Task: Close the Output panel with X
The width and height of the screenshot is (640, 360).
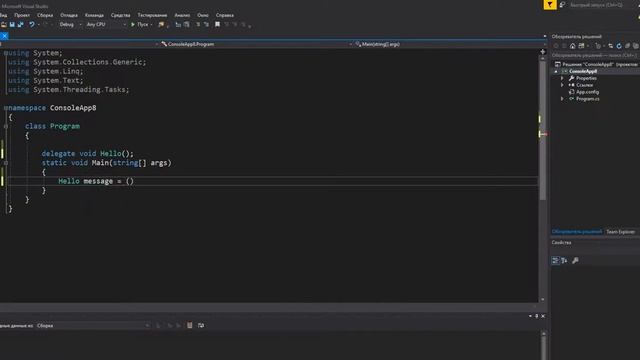Action: [543, 316]
